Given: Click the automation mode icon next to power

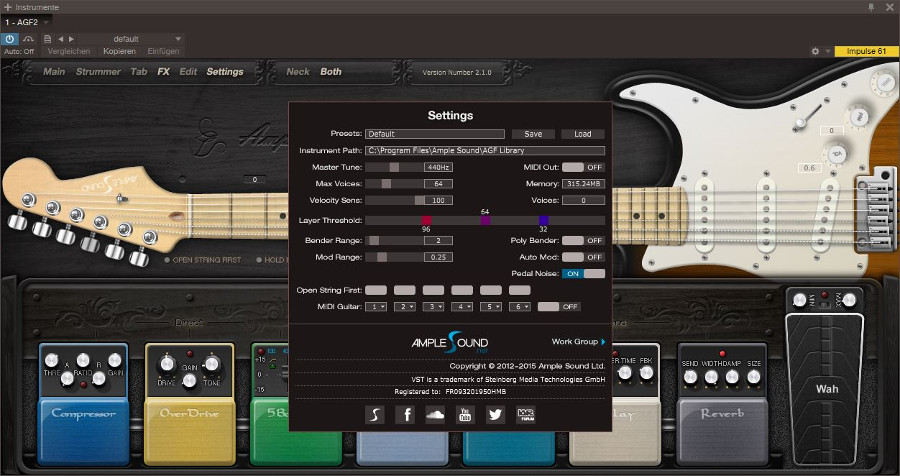Looking at the screenshot, I should (28, 39).
